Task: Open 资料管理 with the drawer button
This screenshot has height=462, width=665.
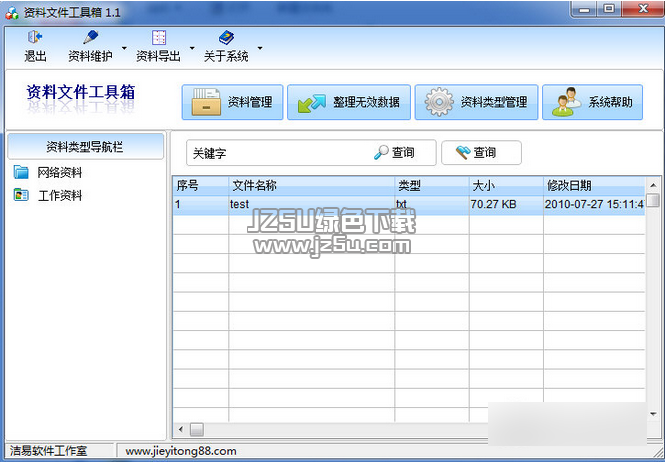Action: coord(232,102)
